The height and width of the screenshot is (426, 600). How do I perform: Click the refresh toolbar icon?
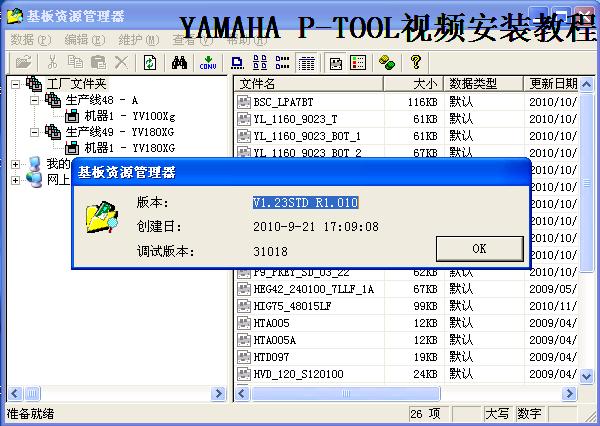tap(150, 62)
